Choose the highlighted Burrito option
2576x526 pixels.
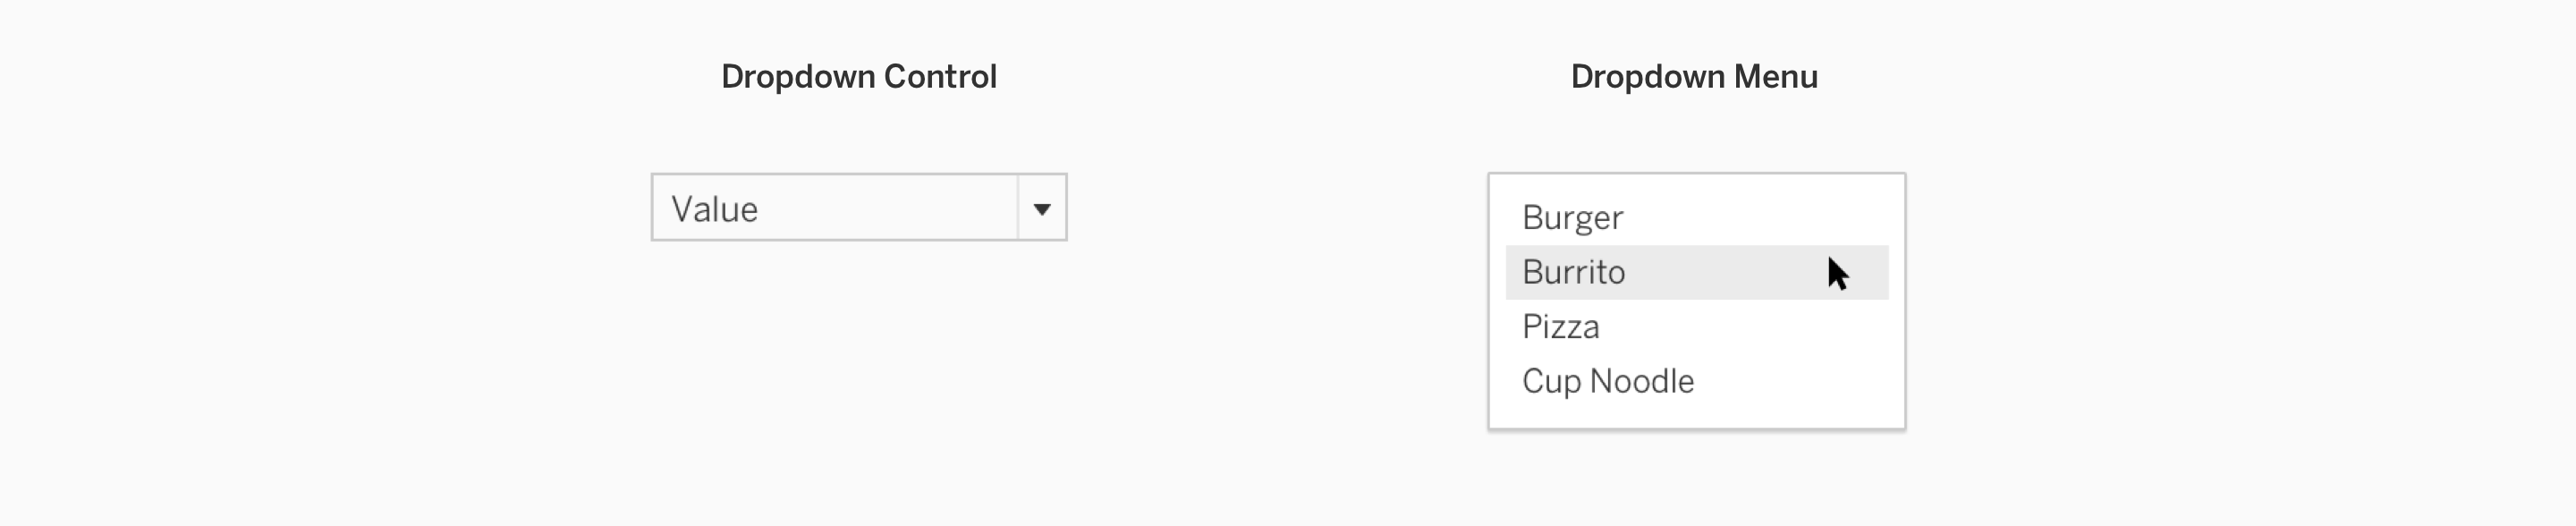[x=1574, y=272]
